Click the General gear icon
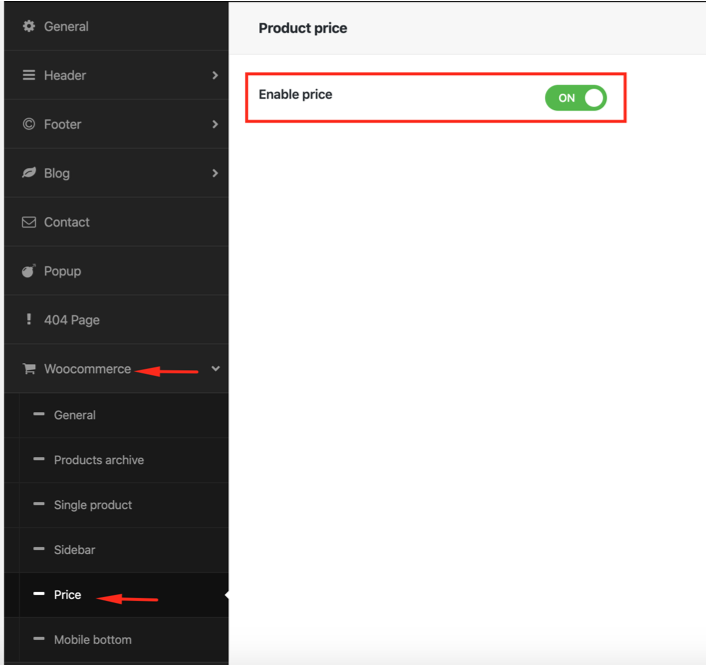This screenshot has height=665, width=707. [29, 26]
